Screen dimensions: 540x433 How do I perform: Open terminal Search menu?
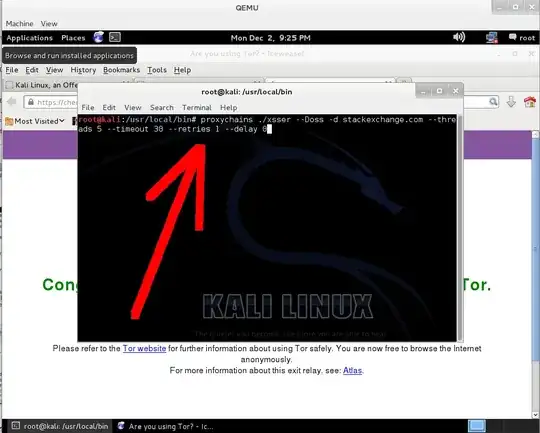point(162,107)
